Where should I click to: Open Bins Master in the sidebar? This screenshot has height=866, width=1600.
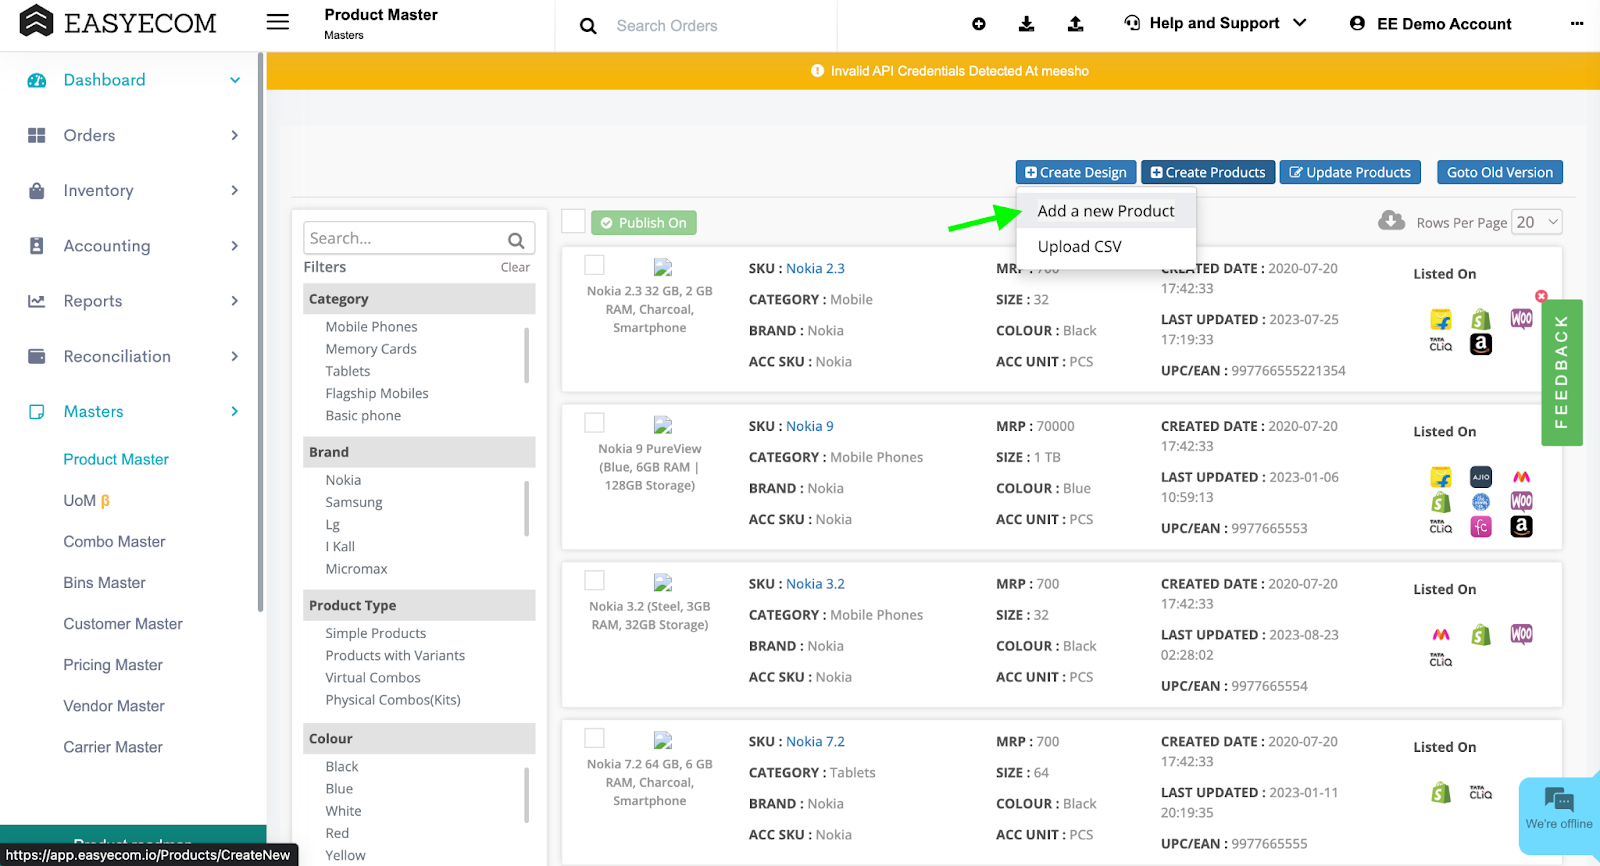(104, 582)
